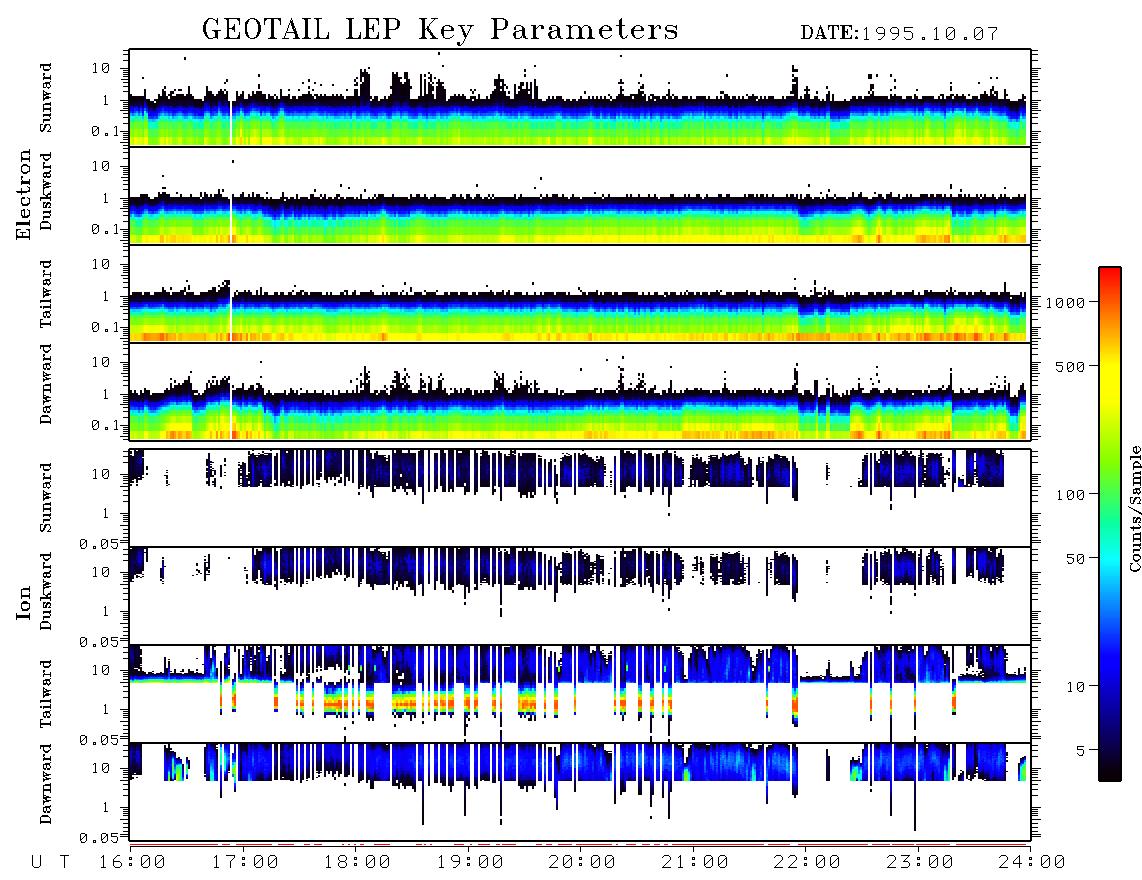Click the '22:00' time tick label

coord(807,863)
